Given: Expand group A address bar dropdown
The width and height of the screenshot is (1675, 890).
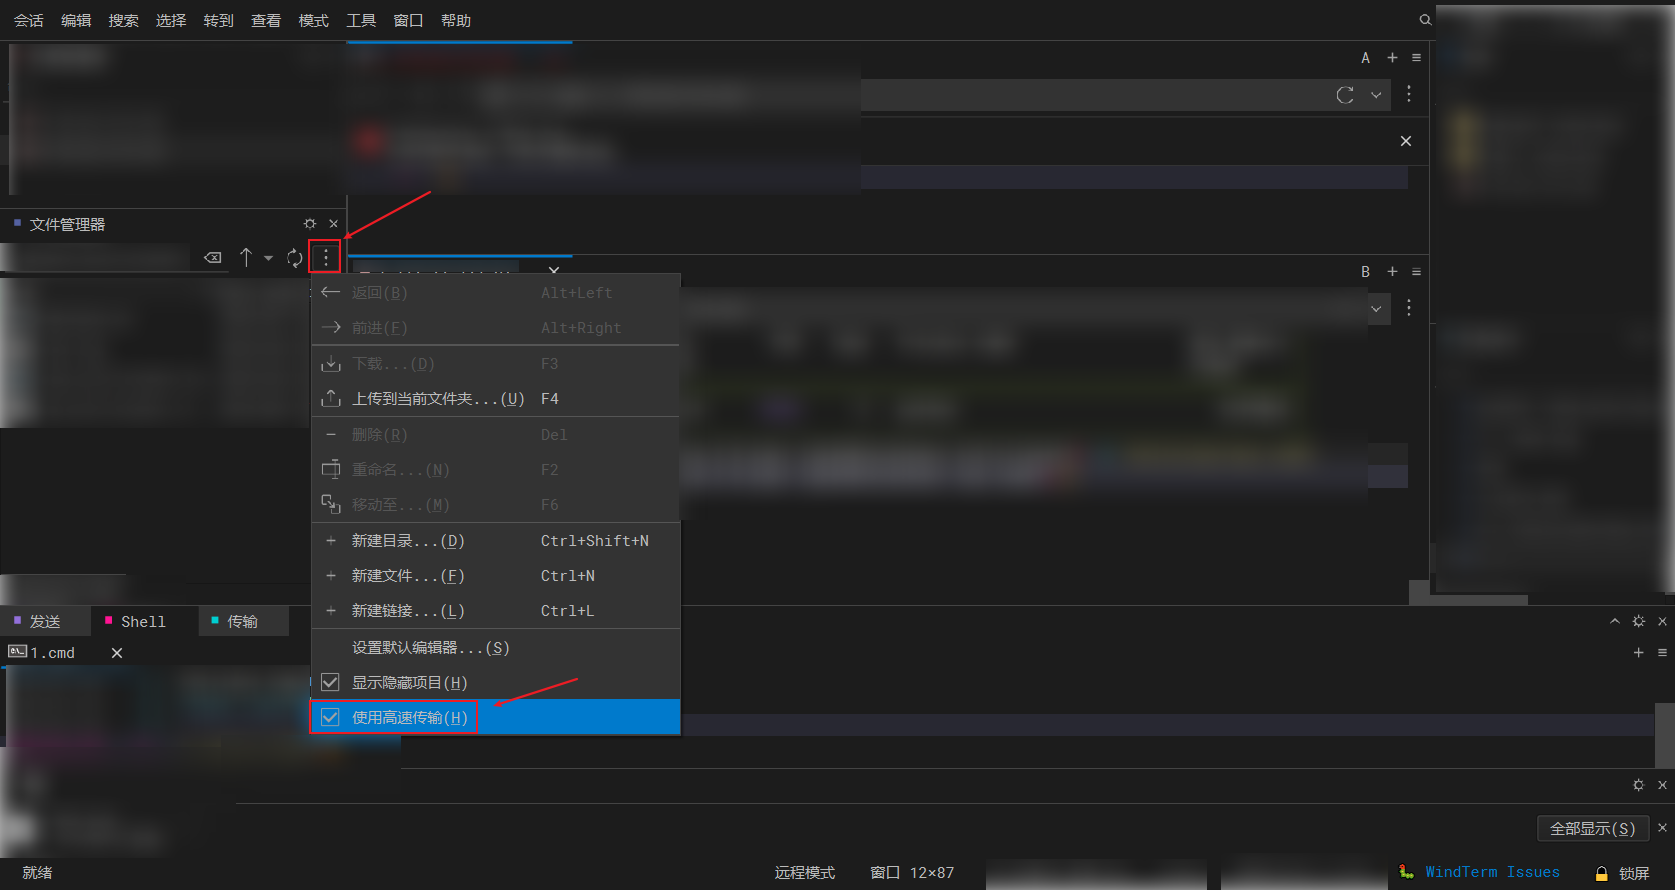Looking at the screenshot, I should 1376,95.
